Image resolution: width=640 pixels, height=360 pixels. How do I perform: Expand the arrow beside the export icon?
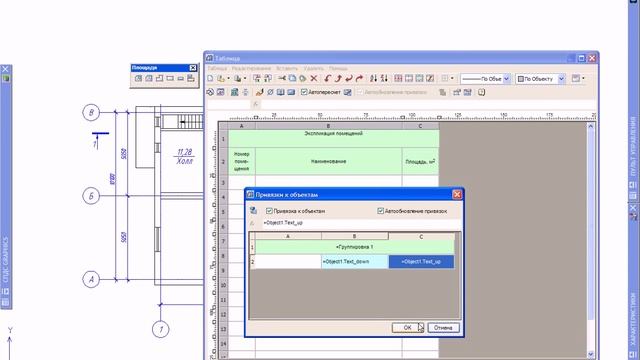pyautogui.click(x=245, y=78)
